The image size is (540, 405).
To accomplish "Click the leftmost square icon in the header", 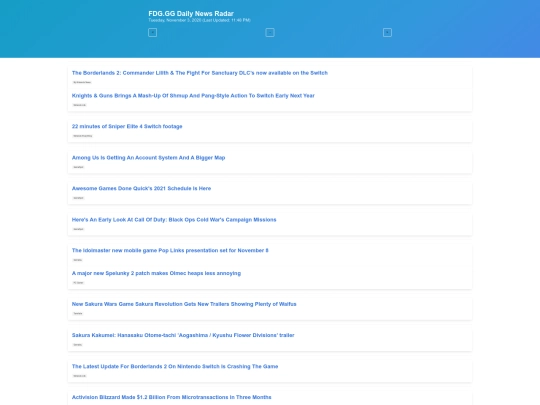I will [x=152, y=32].
